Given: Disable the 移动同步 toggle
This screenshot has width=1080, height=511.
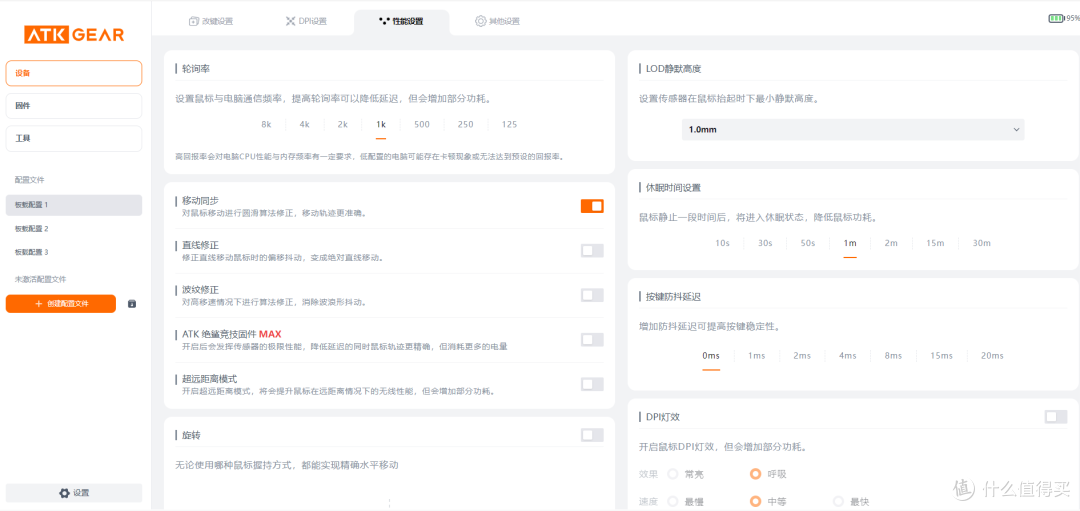Looking at the screenshot, I should tap(592, 206).
